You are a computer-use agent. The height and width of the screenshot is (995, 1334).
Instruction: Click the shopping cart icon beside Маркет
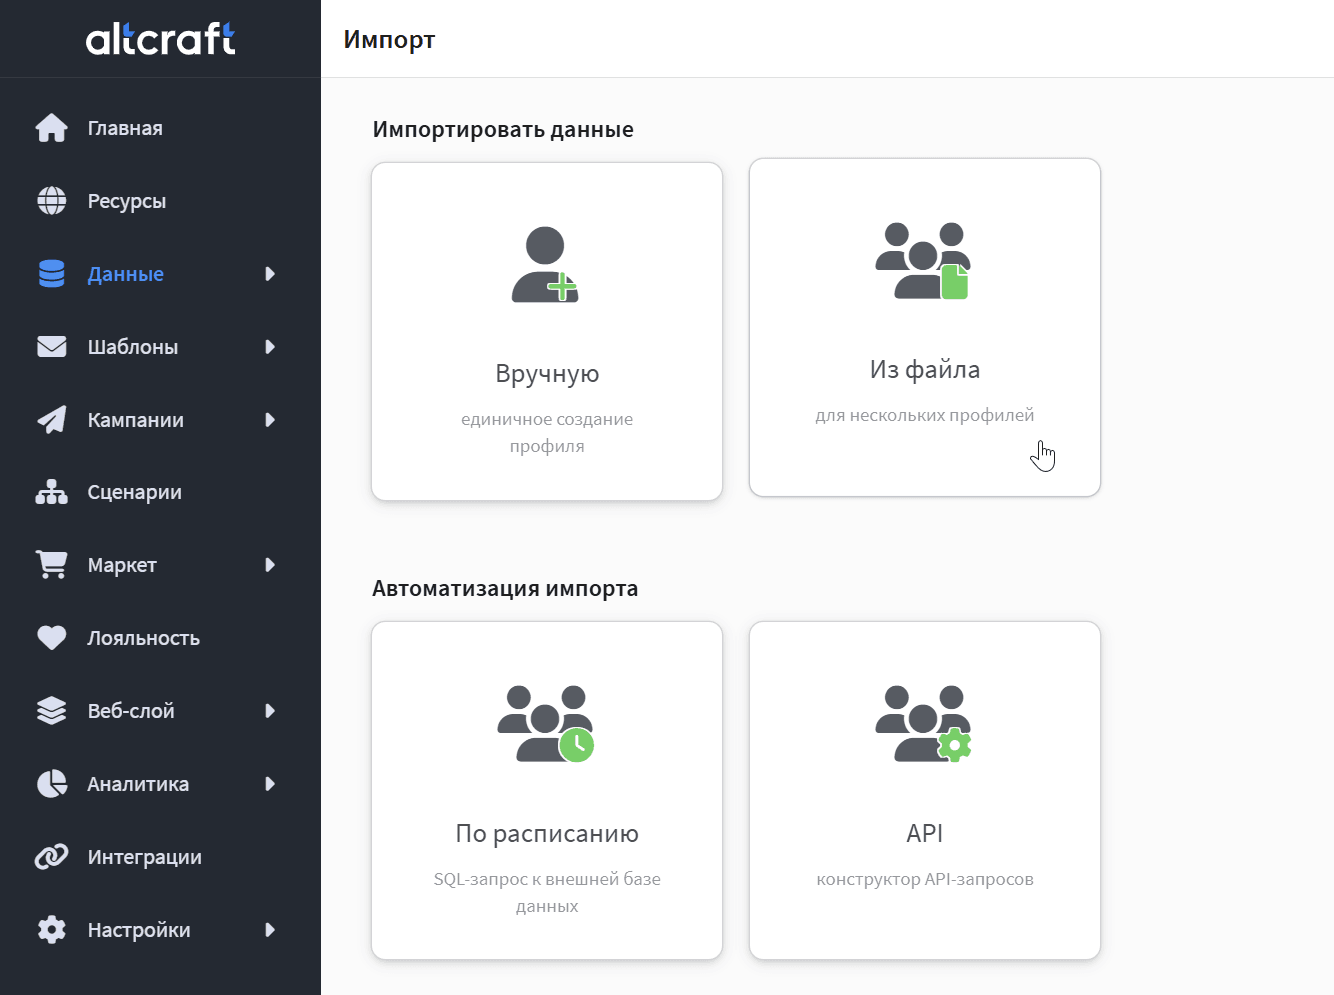[52, 565]
